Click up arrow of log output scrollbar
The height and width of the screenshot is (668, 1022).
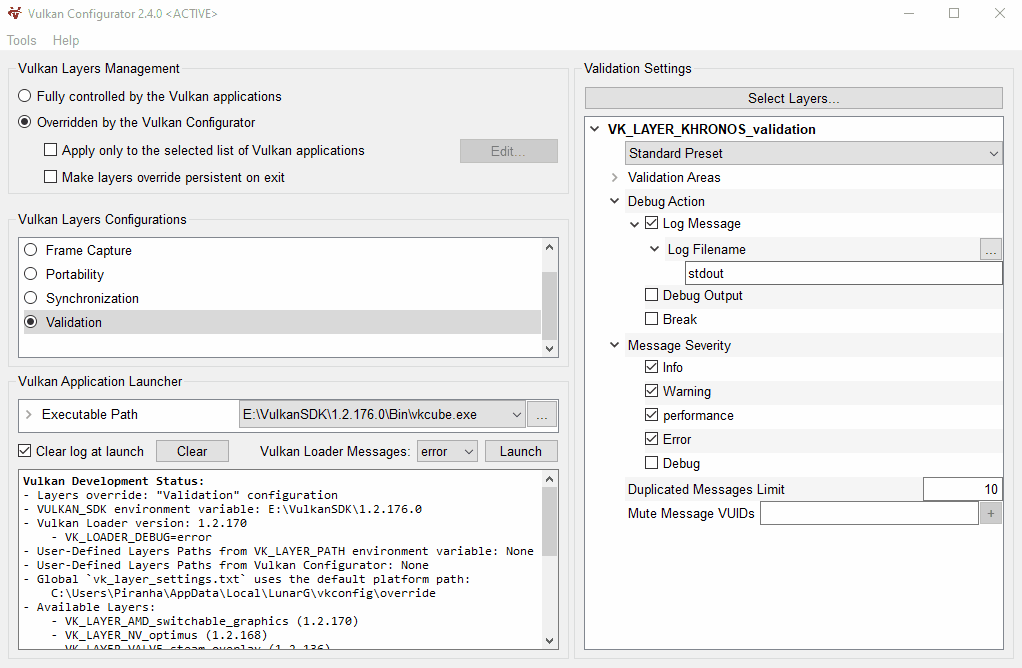coord(549,480)
